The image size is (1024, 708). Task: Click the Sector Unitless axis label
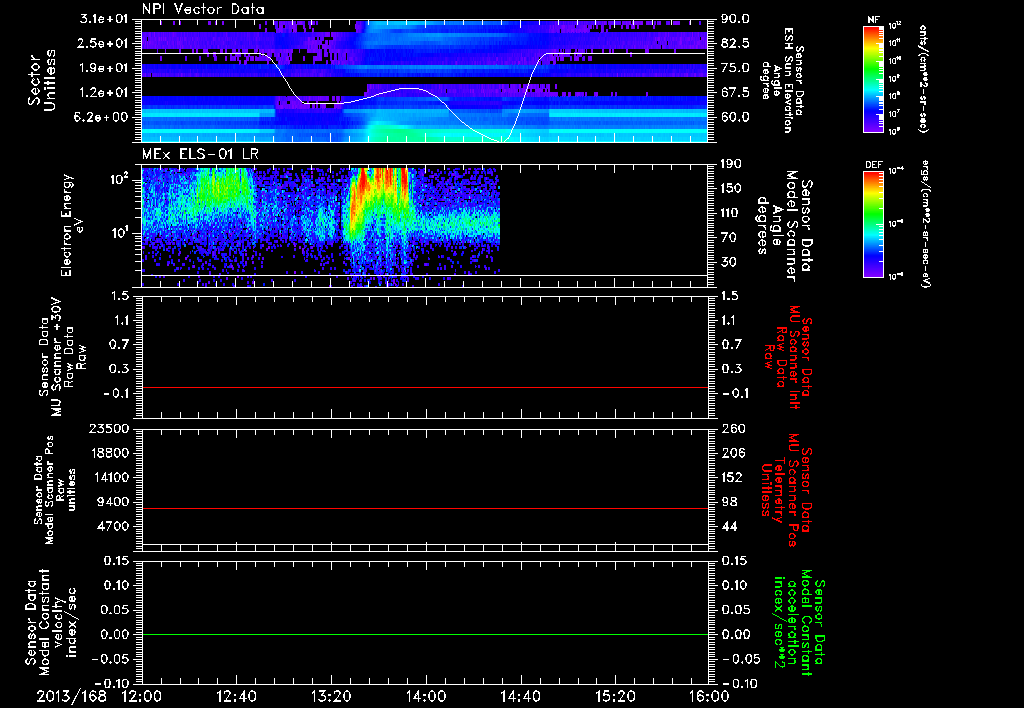pyautogui.click(x=40, y=78)
